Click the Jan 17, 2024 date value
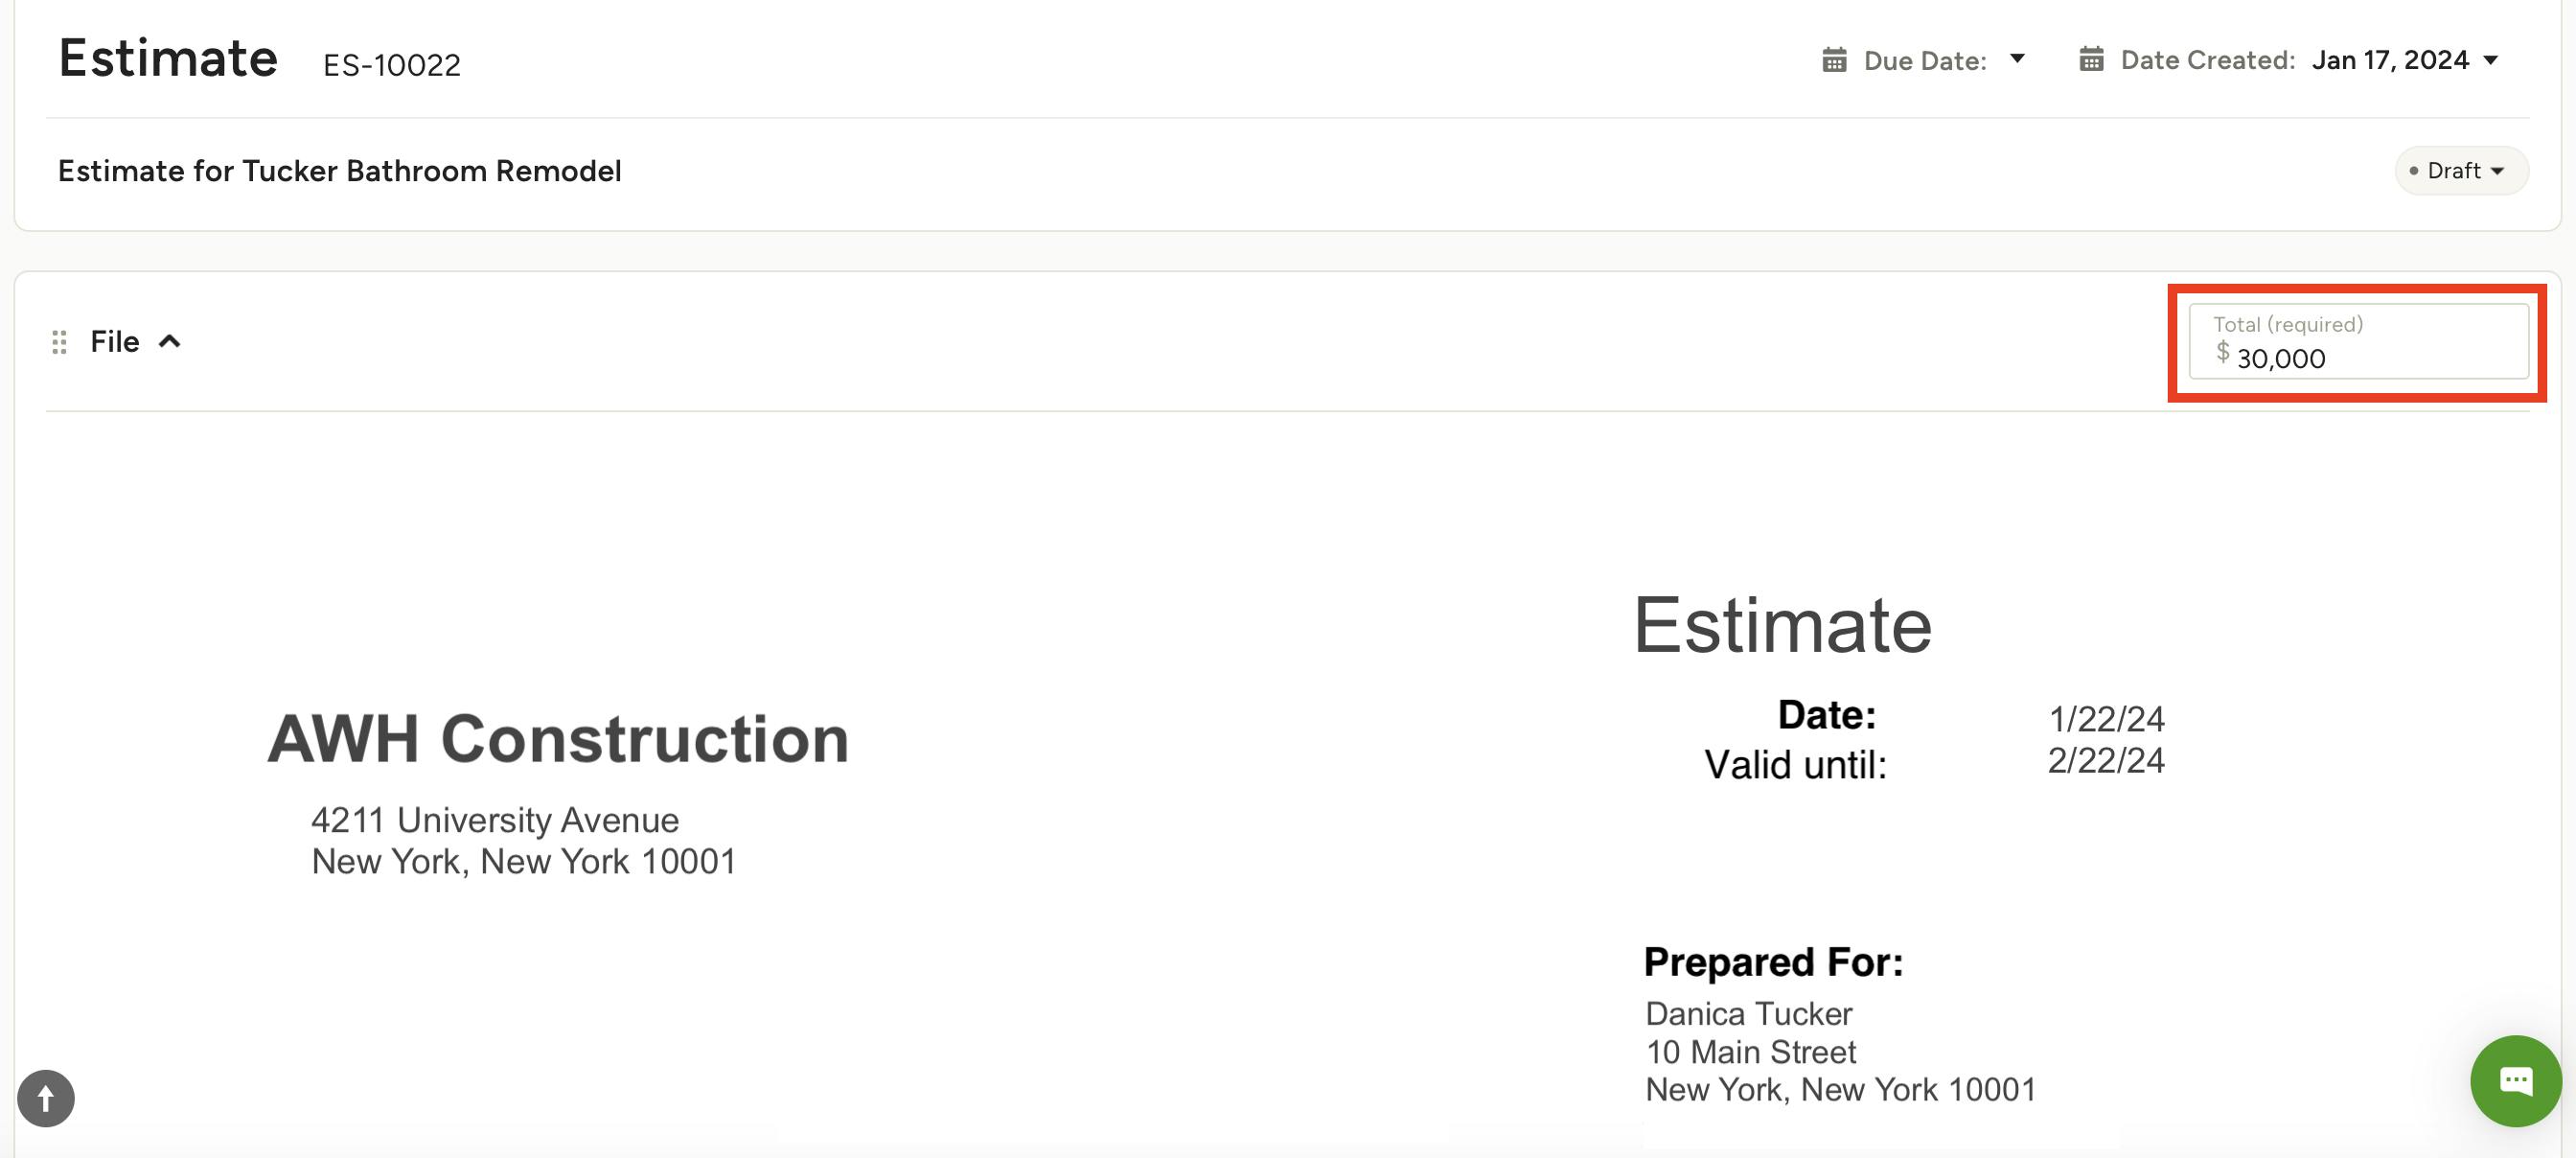This screenshot has height=1158, width=2576. pos(2390,60)
